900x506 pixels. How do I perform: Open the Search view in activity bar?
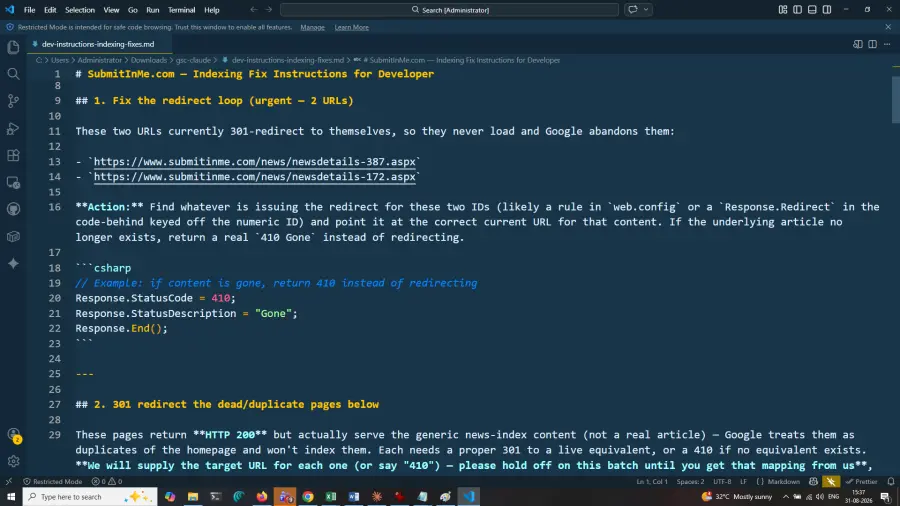(x=13, y=74)
